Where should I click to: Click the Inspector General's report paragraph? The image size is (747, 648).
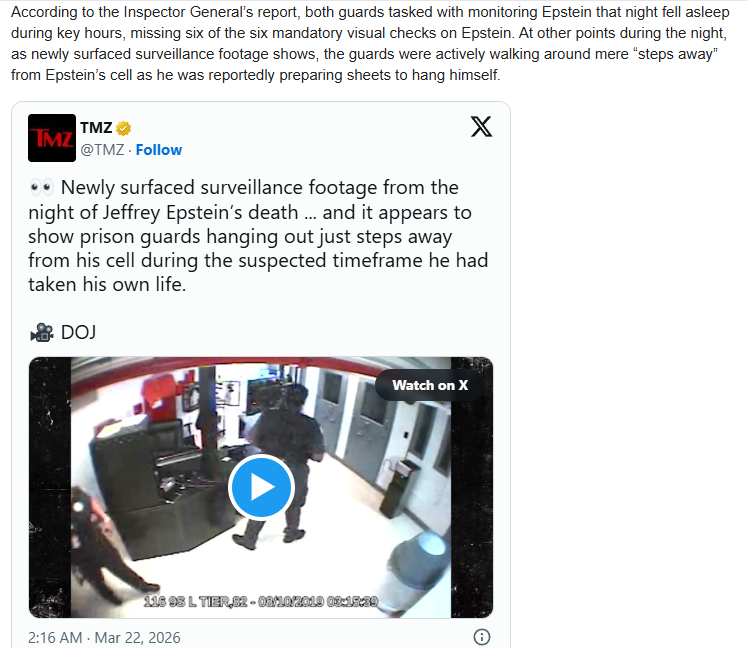pos(370,43)
